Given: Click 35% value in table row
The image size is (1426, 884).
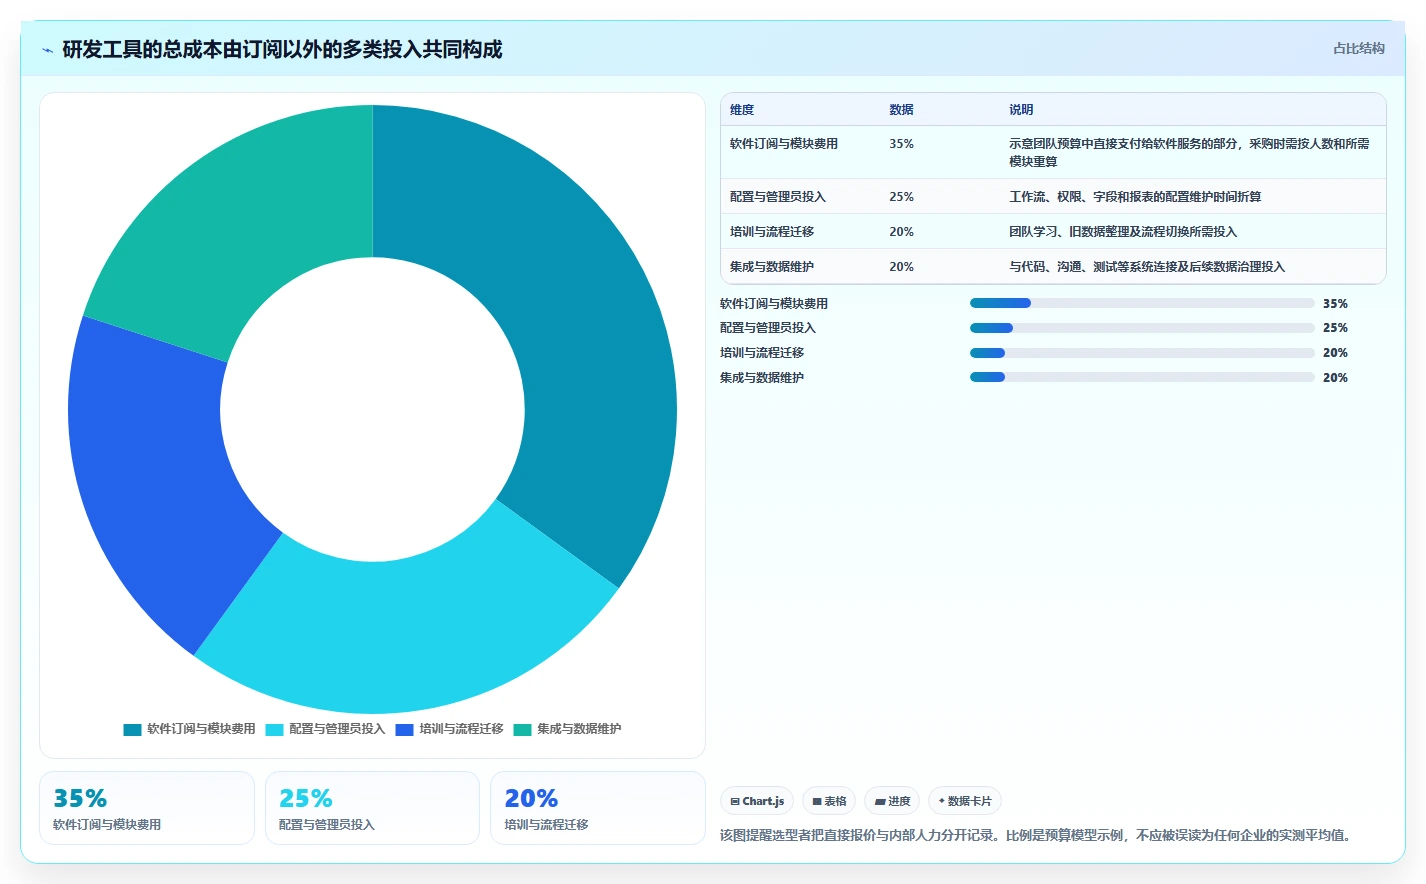Looking at the screenshot, I should pyautogui.click(x=901, y=144).
